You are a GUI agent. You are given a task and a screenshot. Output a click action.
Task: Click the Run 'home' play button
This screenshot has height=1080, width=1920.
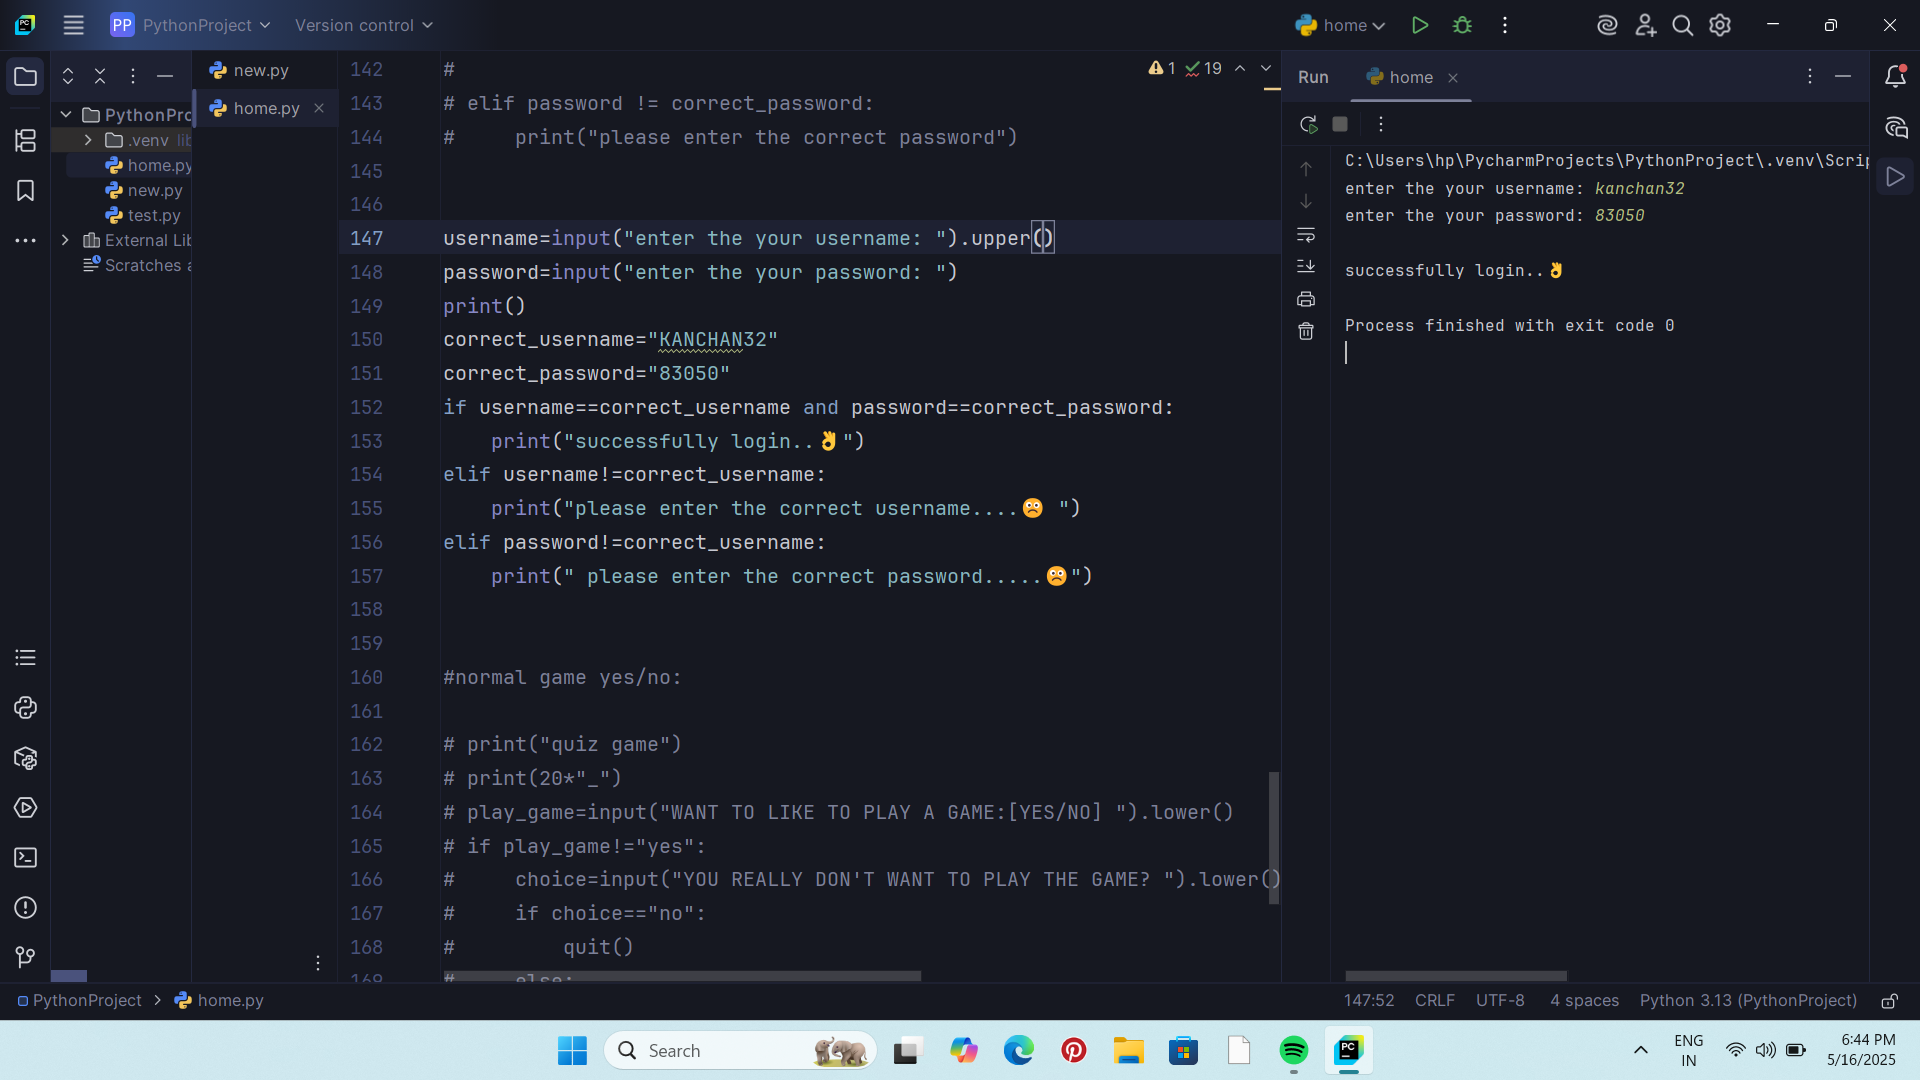click(x=1419, y=25)
